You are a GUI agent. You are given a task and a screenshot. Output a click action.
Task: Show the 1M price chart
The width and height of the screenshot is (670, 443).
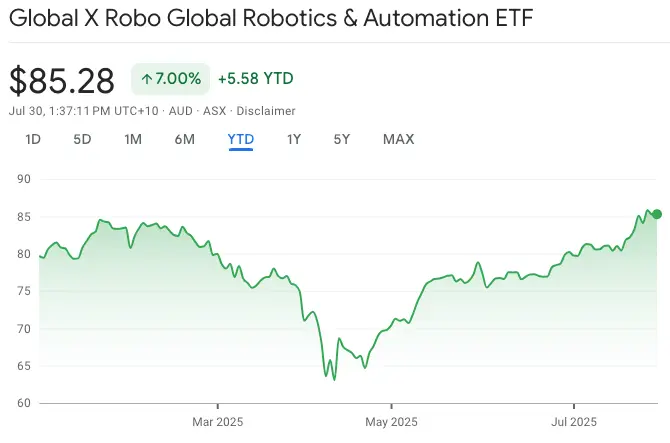tap(133, 139)
